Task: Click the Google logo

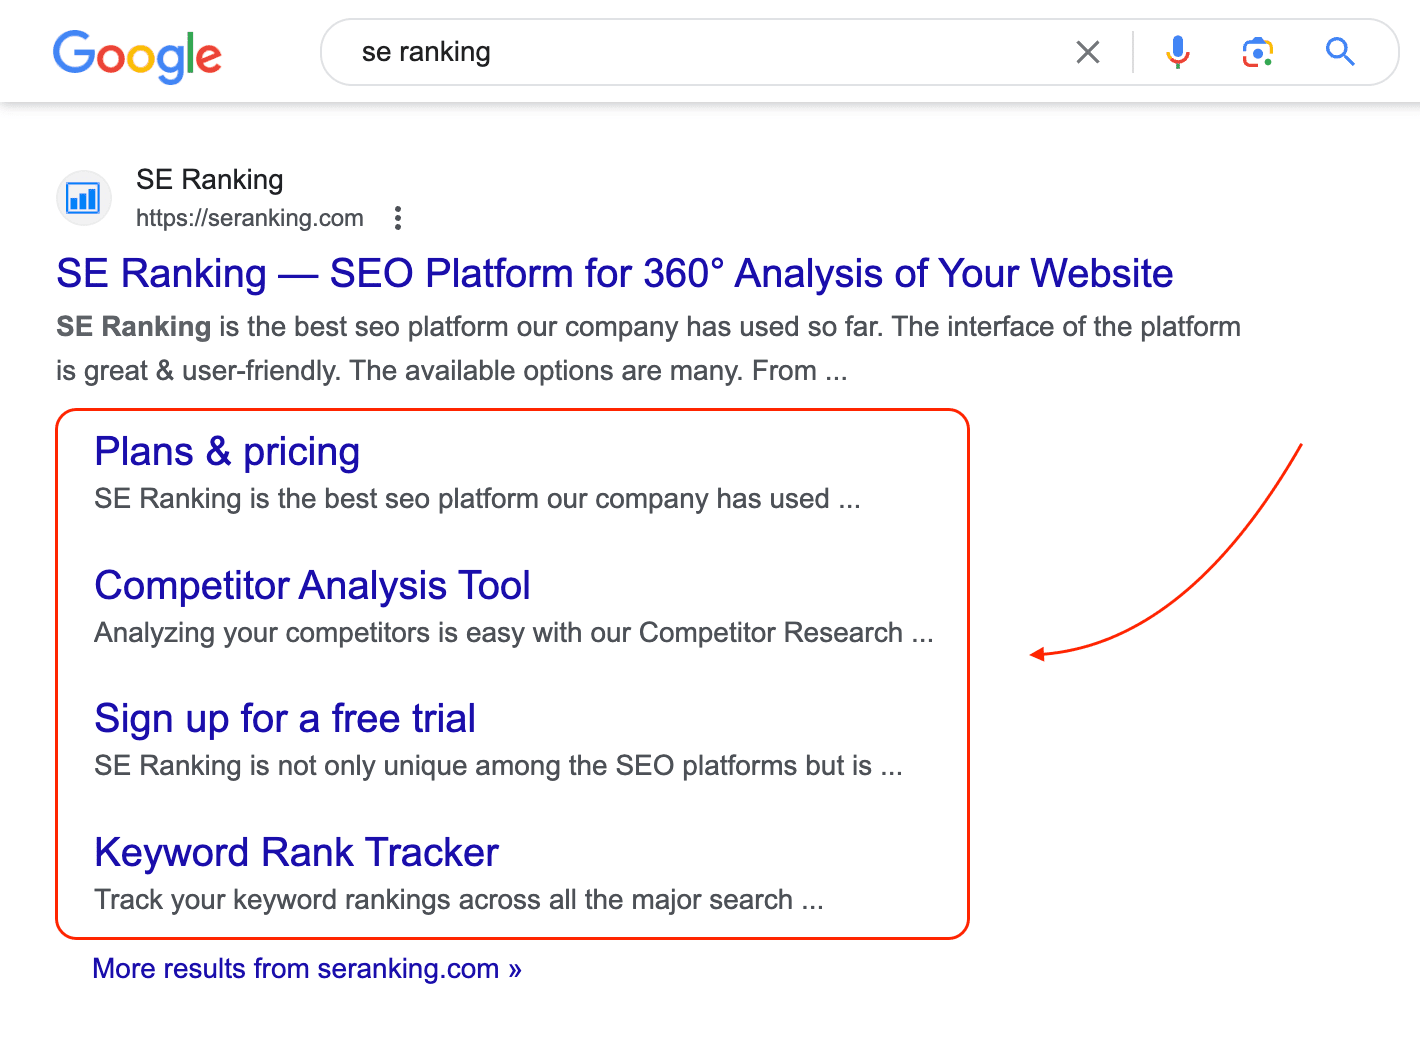Action: coord(137,55)
